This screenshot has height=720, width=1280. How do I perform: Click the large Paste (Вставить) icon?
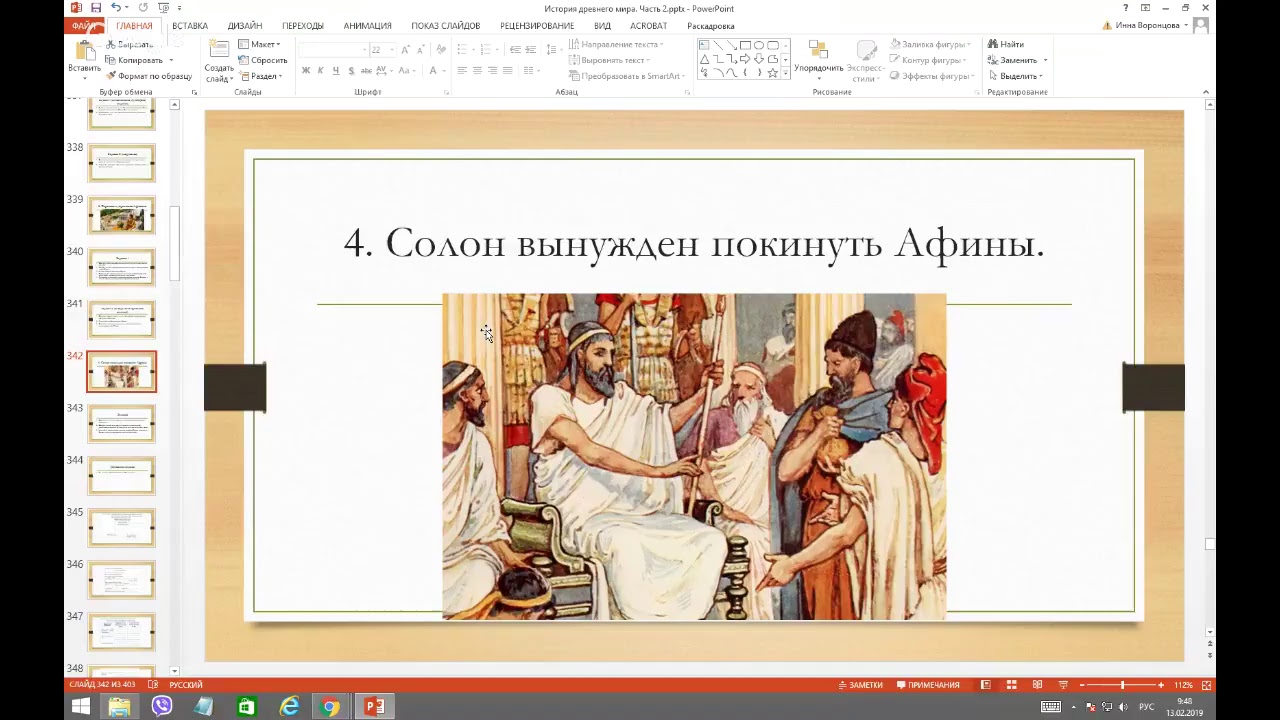click(84, 52)
